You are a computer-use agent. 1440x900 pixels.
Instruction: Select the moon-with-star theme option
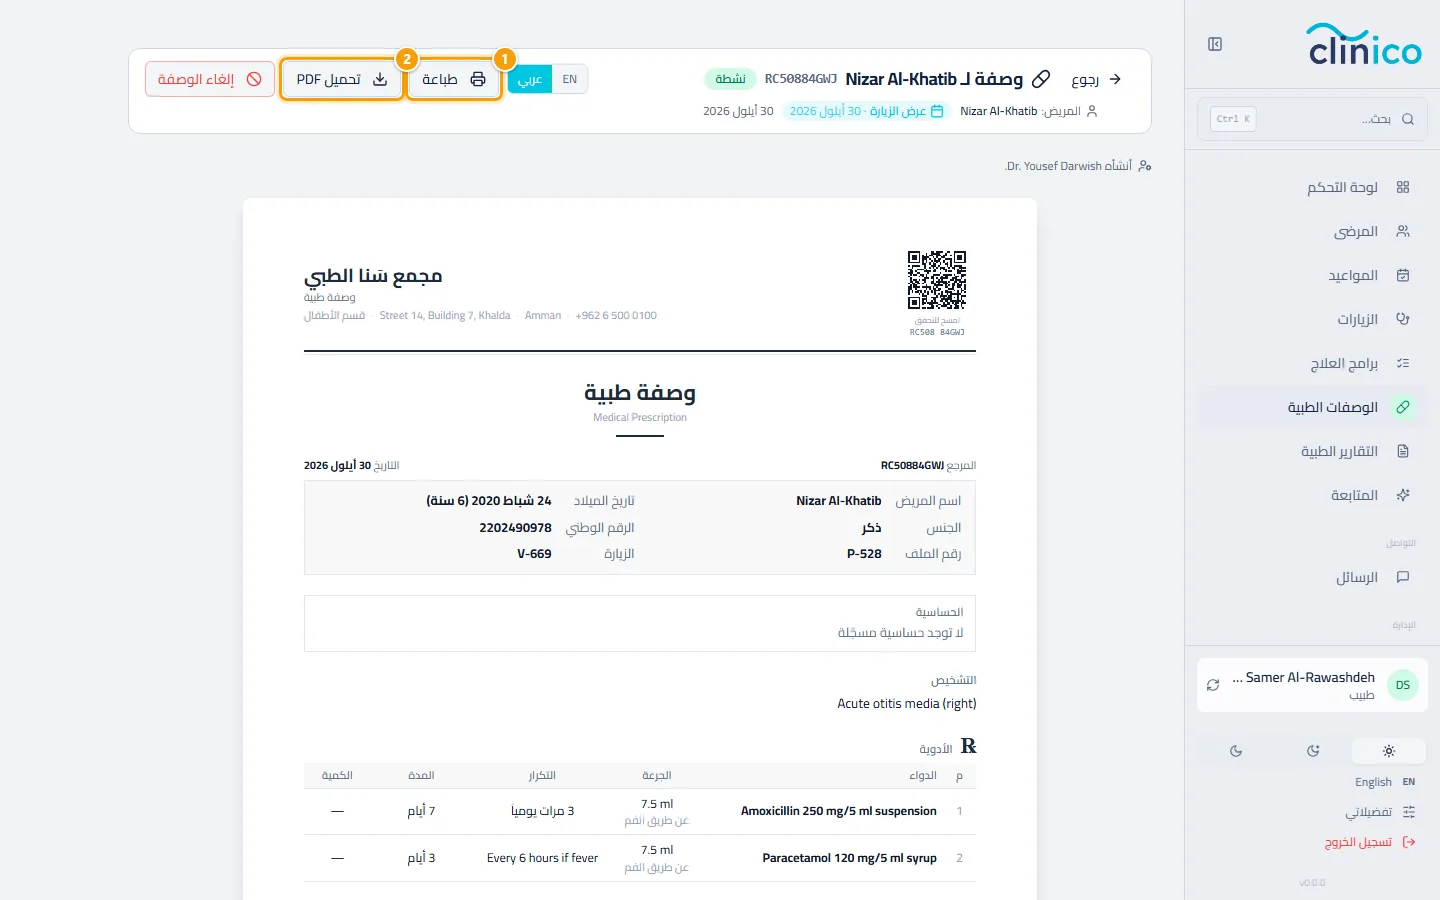[x=1313, y=751]
